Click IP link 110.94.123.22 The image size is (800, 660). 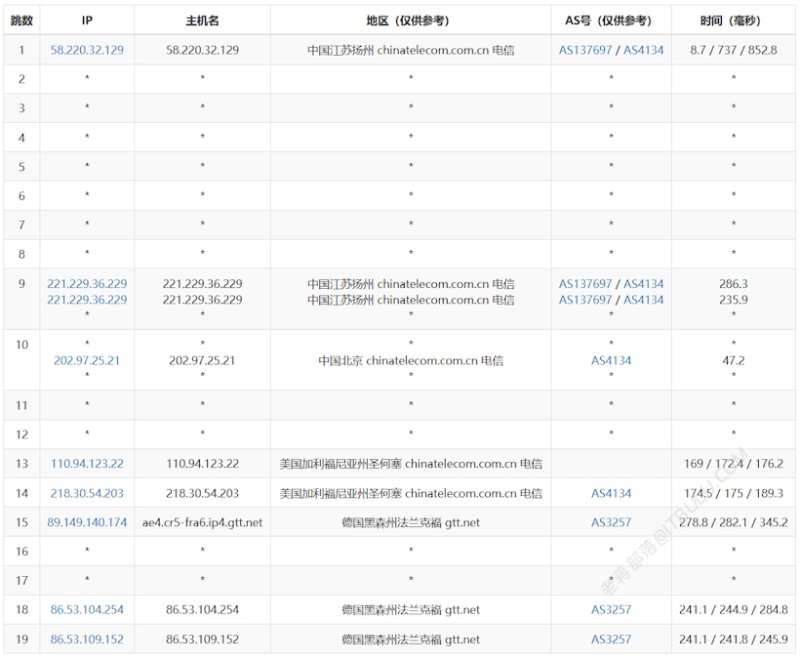click(87, 464)
